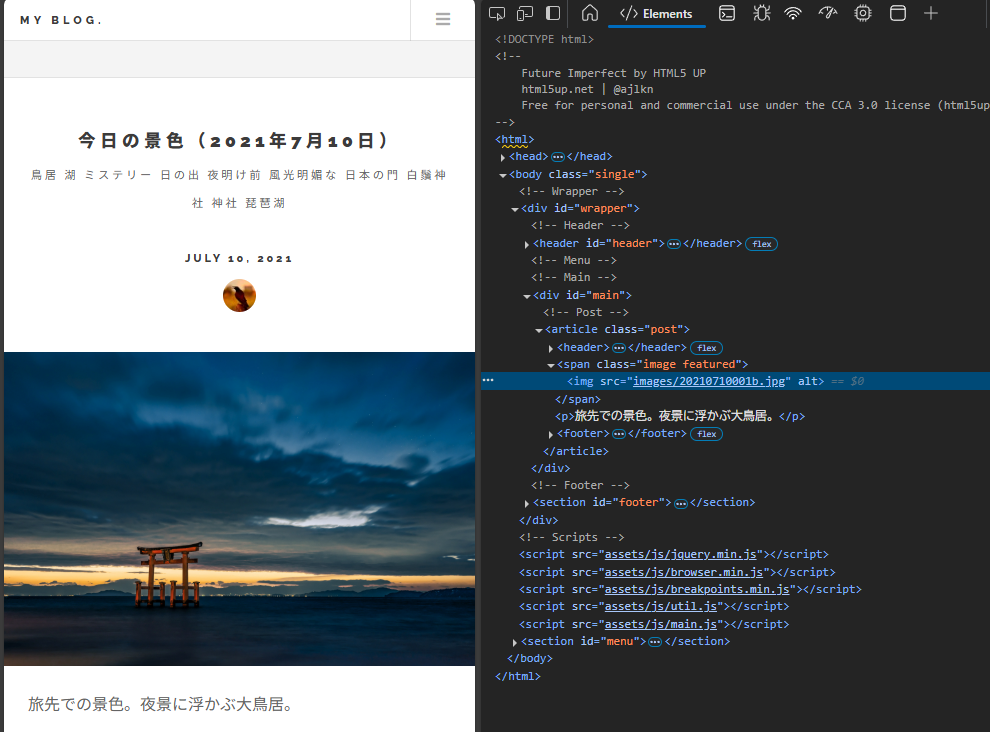The height and width of the screenshot is (732, 990).
Task: Click the featured torii gate photo
Action: [239, 508]
